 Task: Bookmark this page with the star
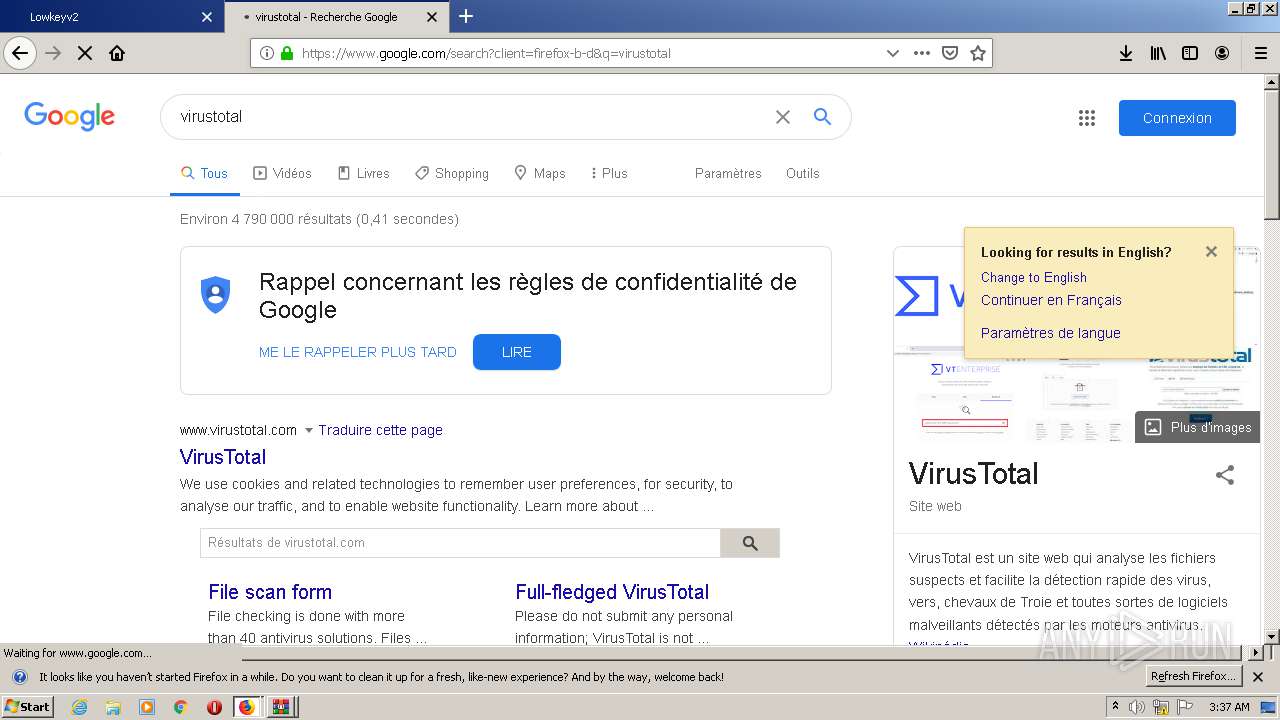click(x=978, y=53)
